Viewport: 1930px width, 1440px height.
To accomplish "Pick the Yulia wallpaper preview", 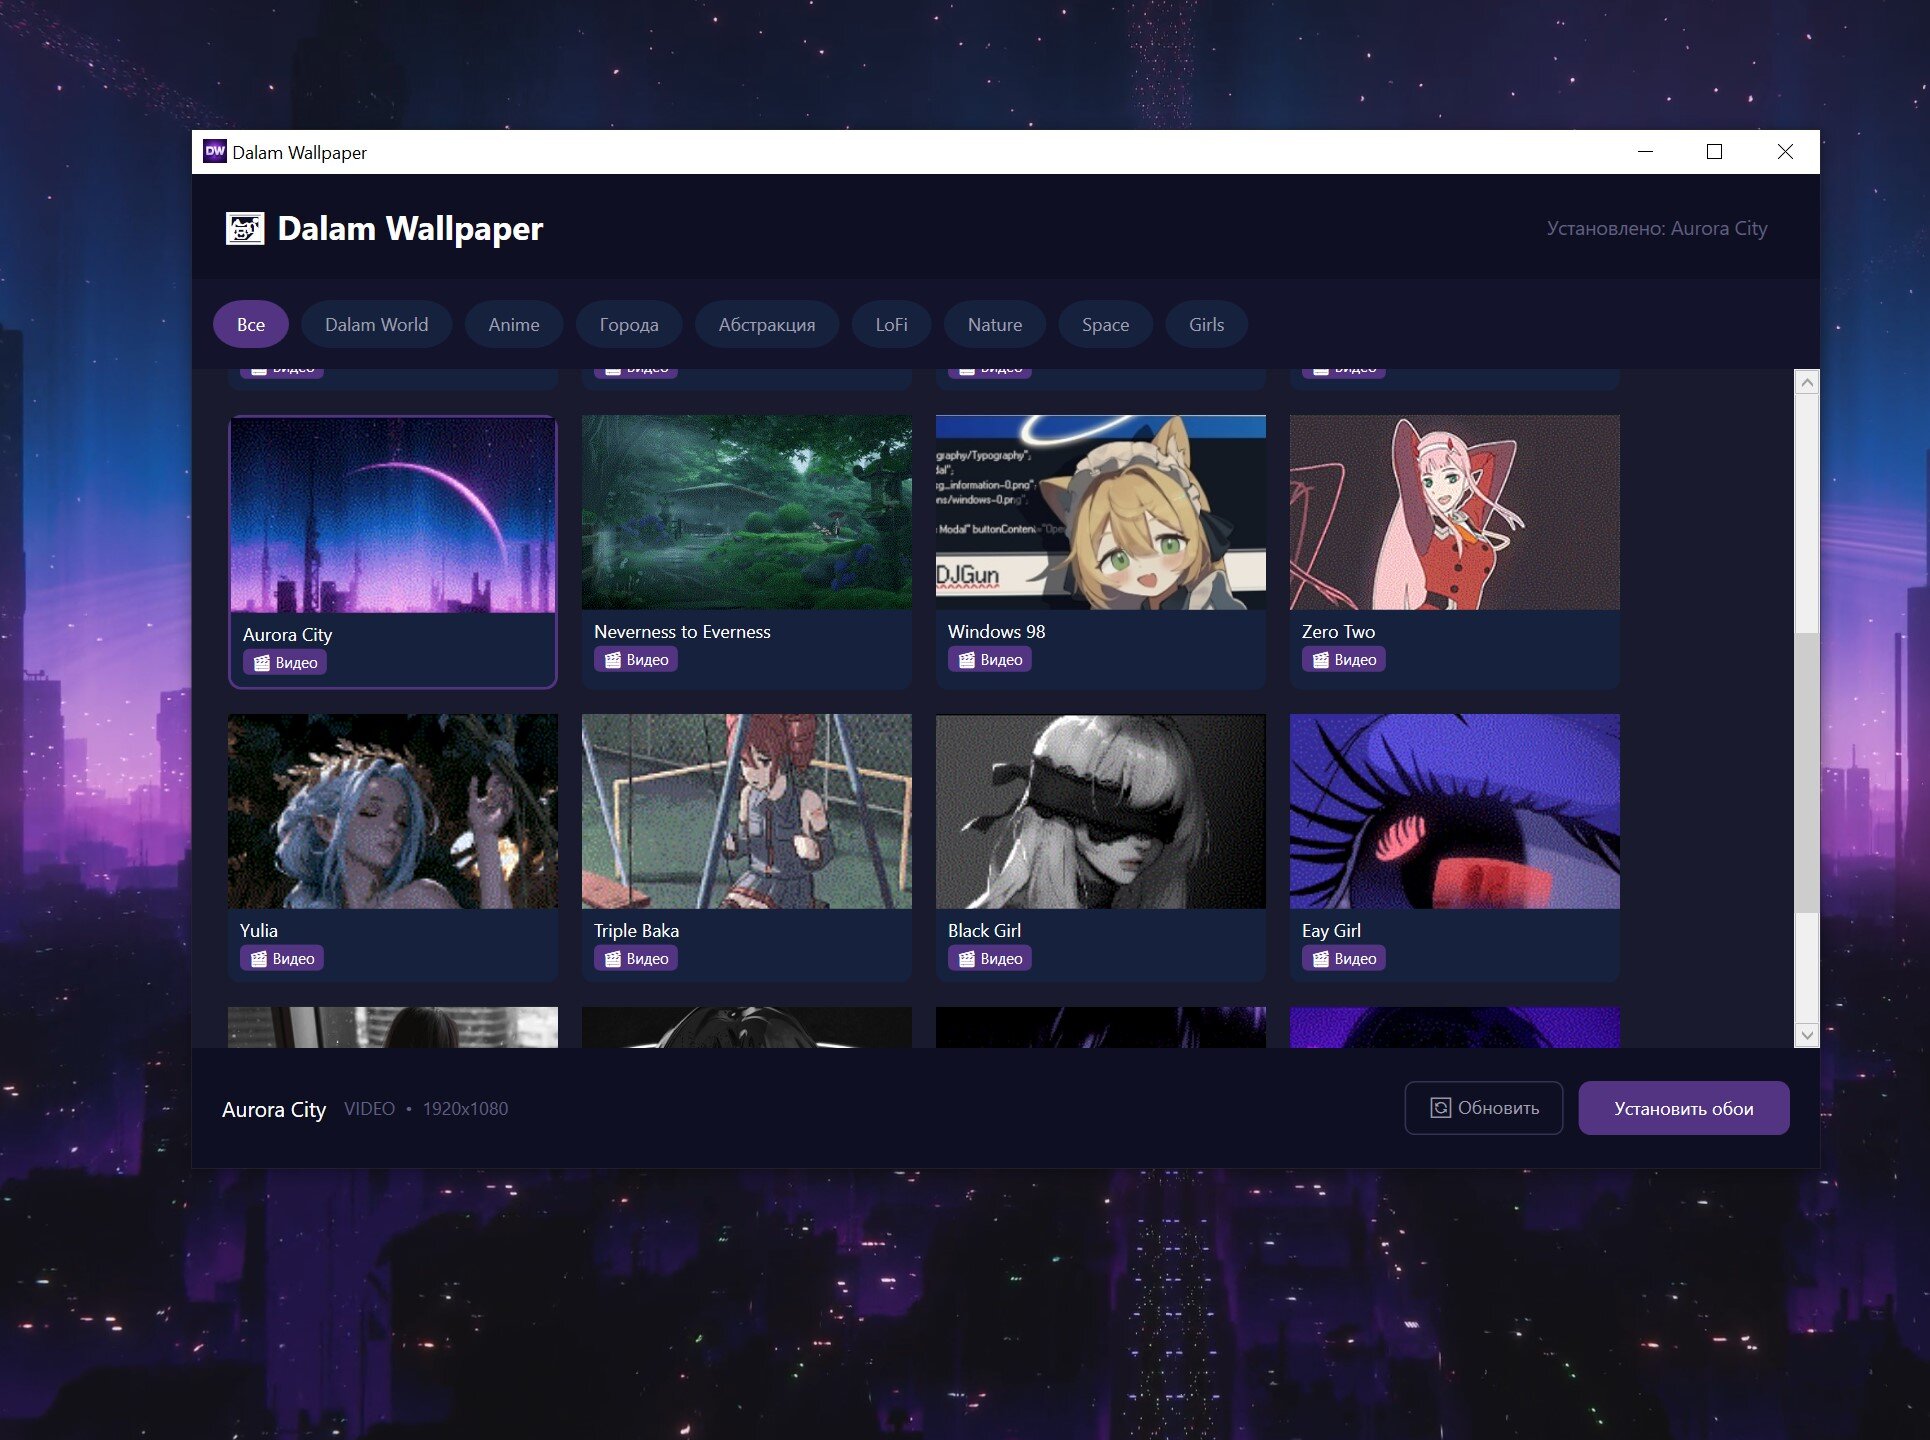I will (x=393, y=811).
